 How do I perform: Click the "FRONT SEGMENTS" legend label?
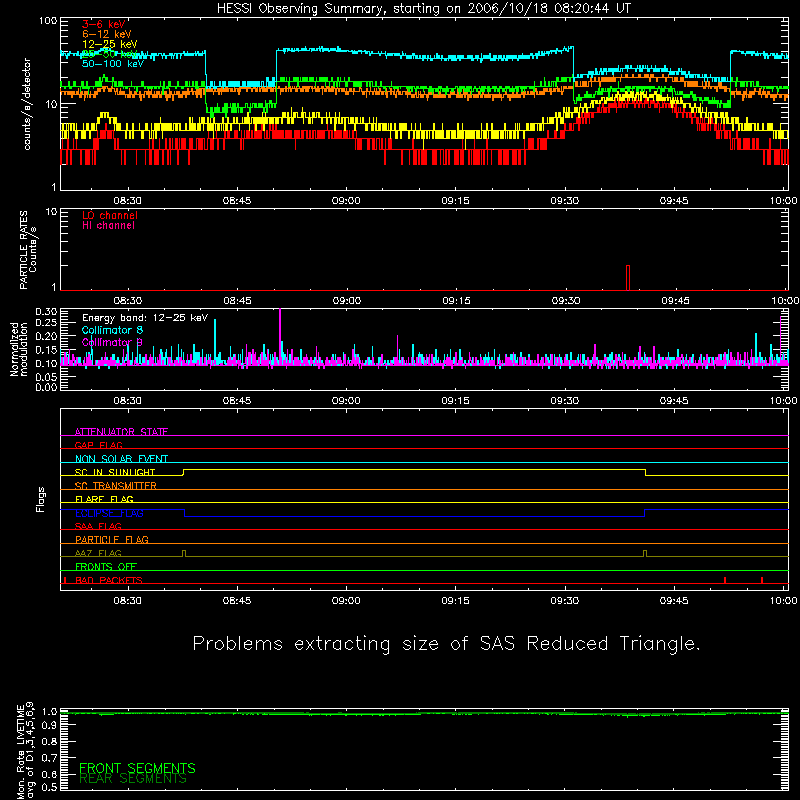(137, 768)
